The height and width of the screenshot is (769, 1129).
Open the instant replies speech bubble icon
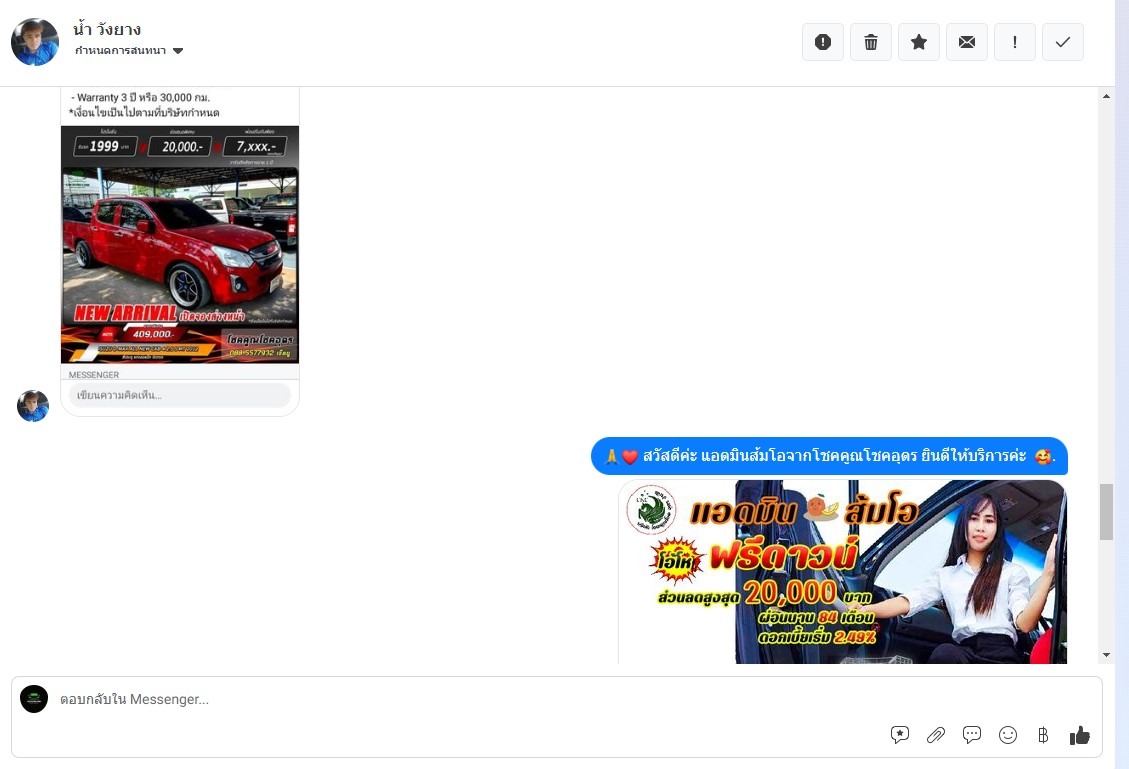pos(972,735)
